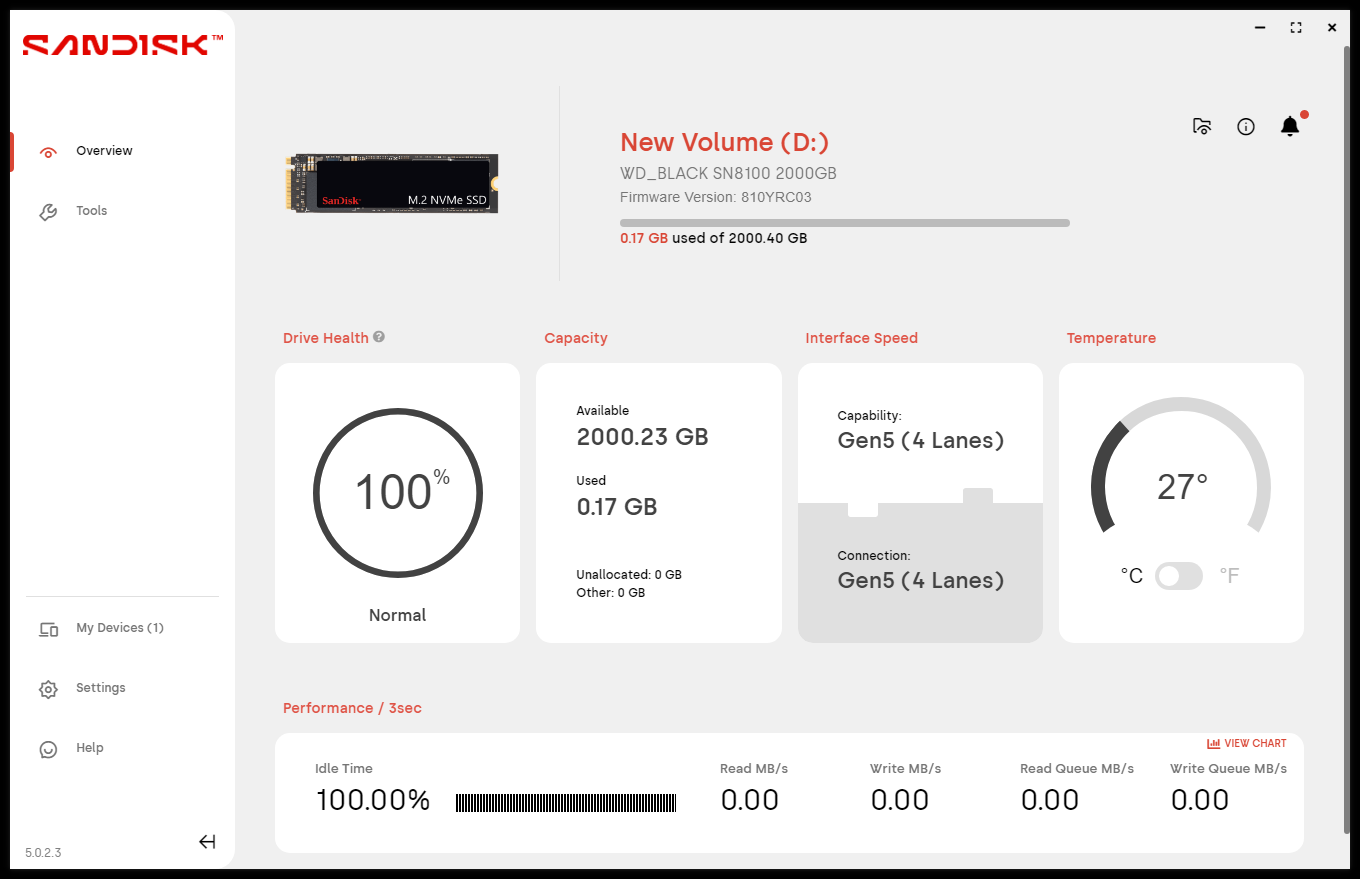
Task: Click the WD_BLACK SN8100 2000GB model text
Action: point(728,174)
